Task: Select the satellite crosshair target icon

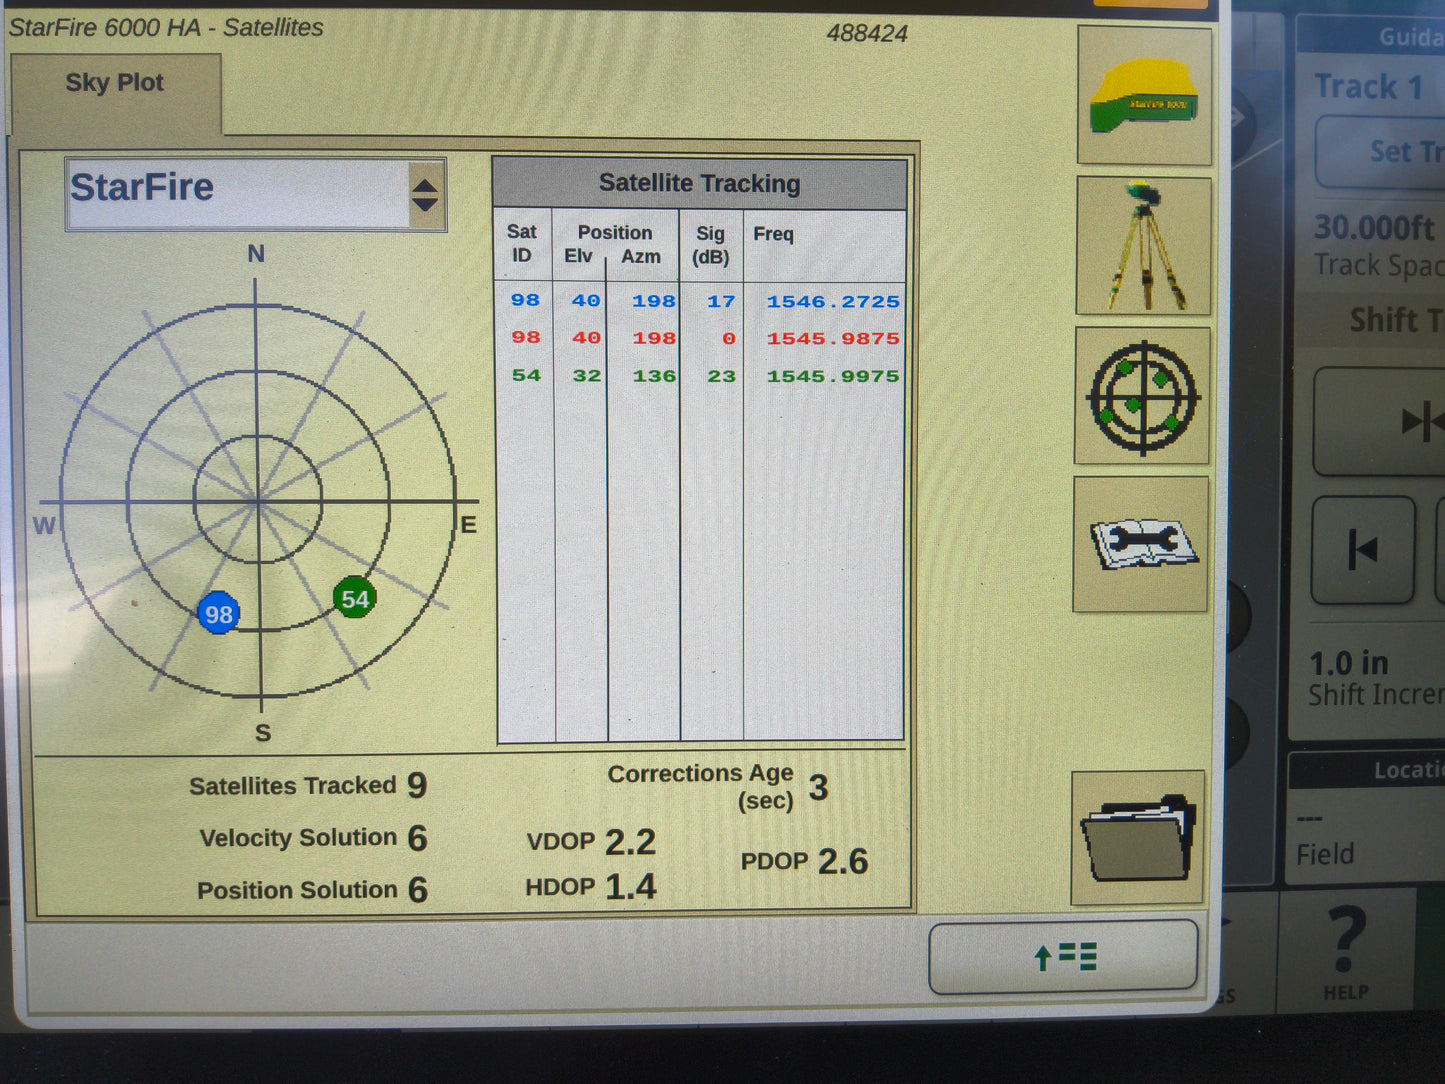Action: point(1142,396)
